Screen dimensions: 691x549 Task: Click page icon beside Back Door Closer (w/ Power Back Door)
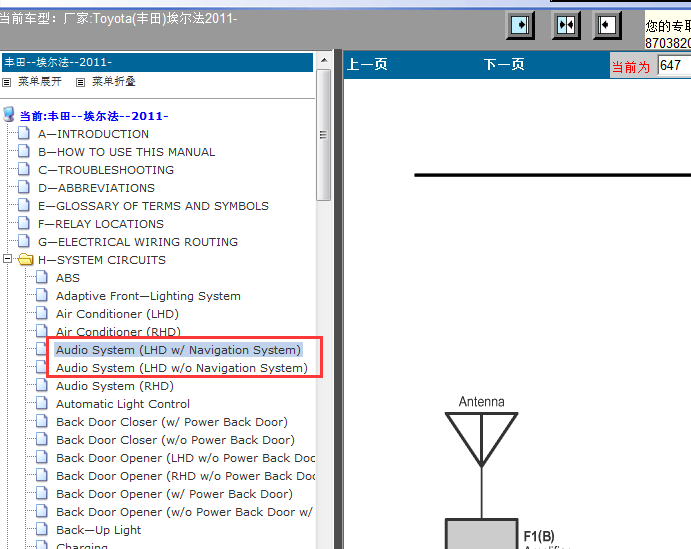coord(42,421)
